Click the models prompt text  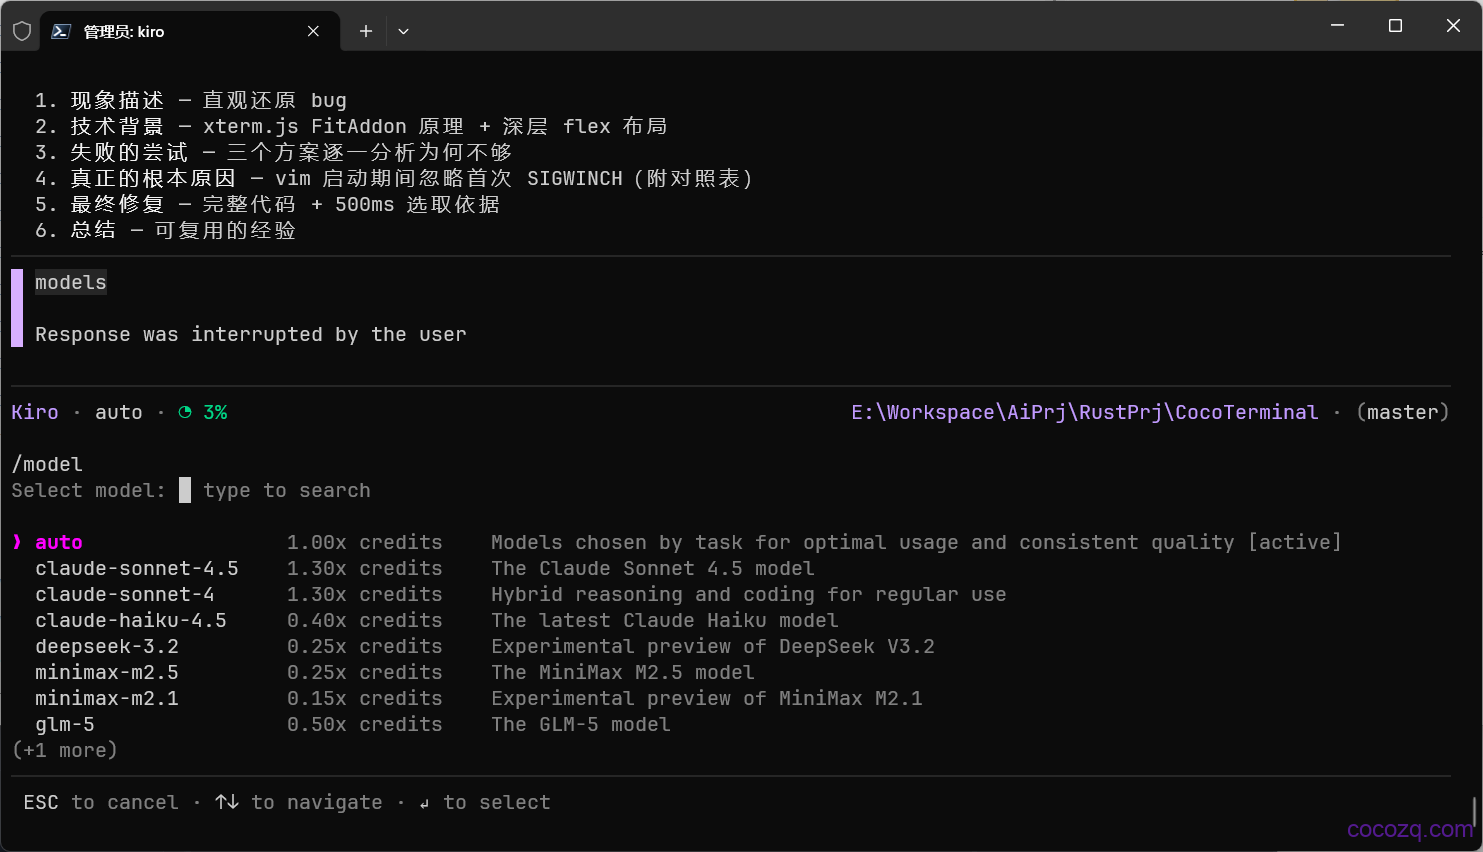71,282
